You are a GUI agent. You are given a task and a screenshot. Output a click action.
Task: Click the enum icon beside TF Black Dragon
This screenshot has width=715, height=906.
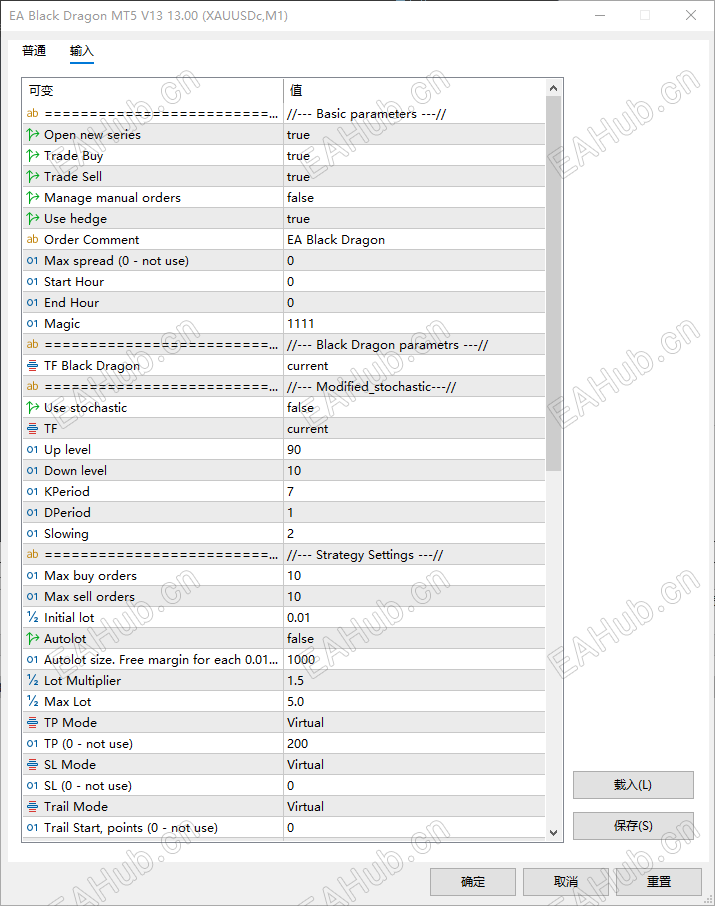pos(33,366)
